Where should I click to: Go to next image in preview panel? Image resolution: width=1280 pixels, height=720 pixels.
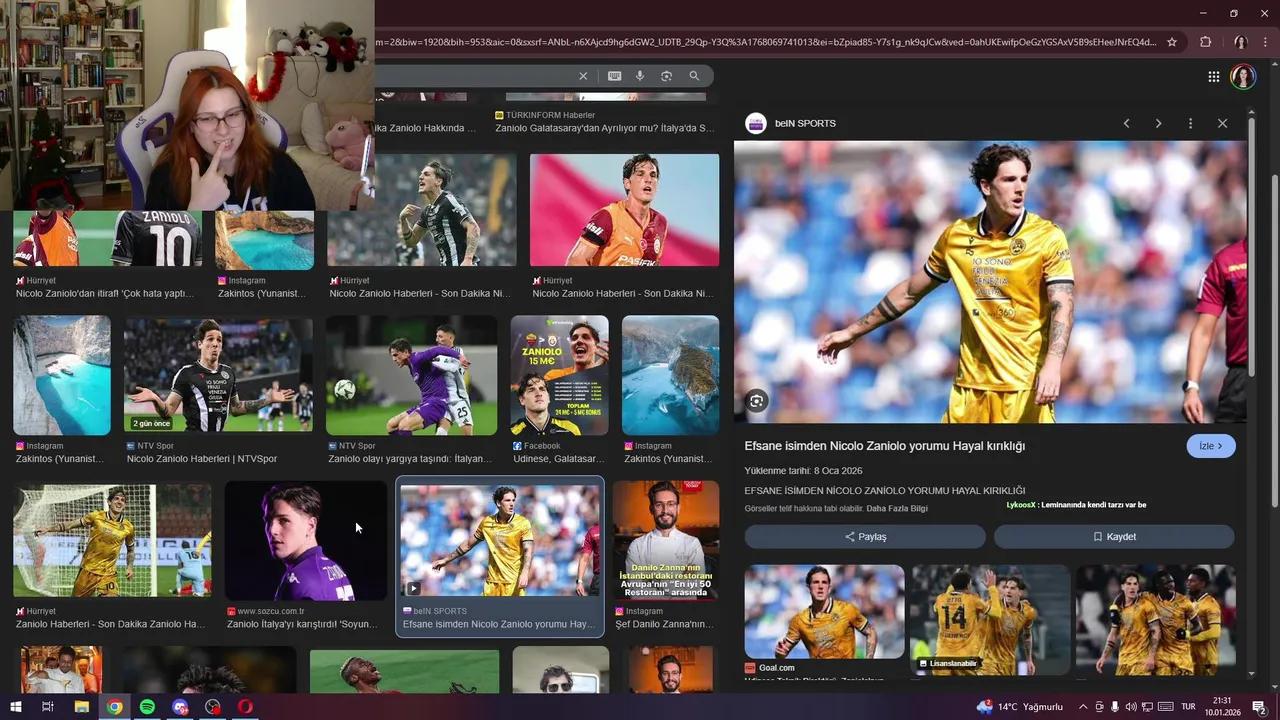tap(1158, 123)
